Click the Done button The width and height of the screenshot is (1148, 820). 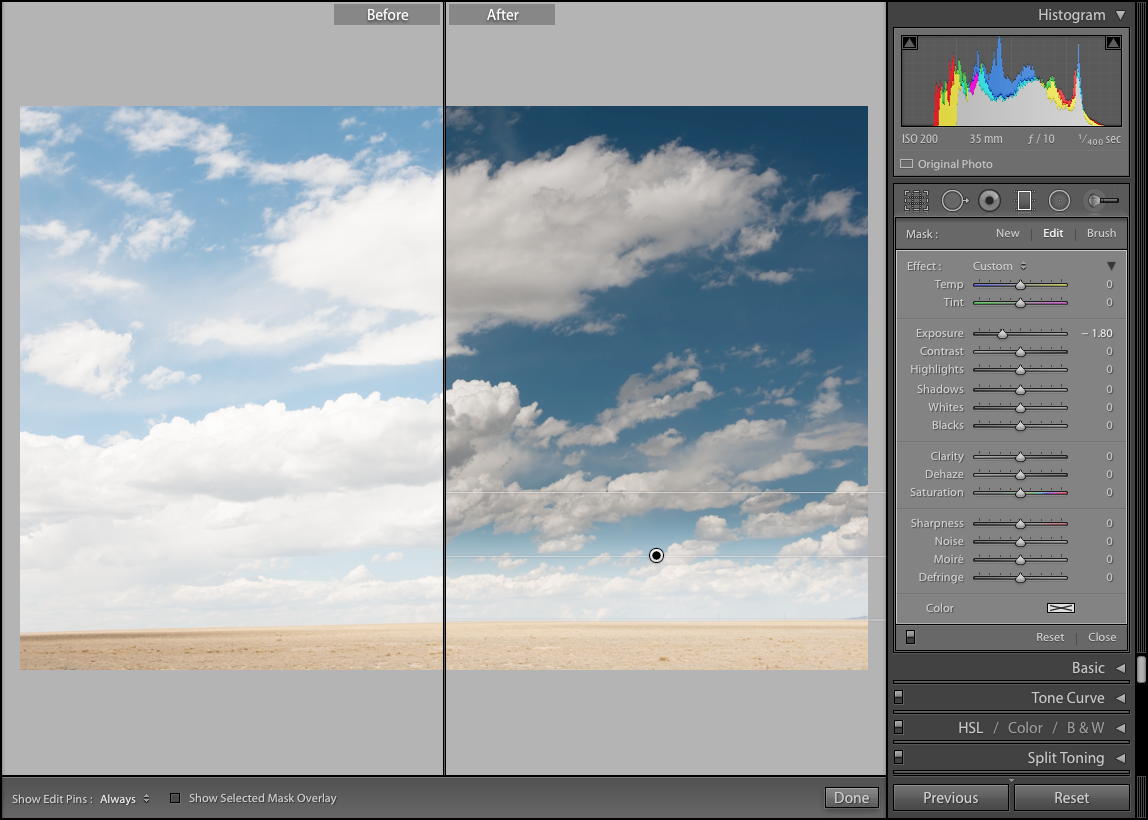pos(851,797)
